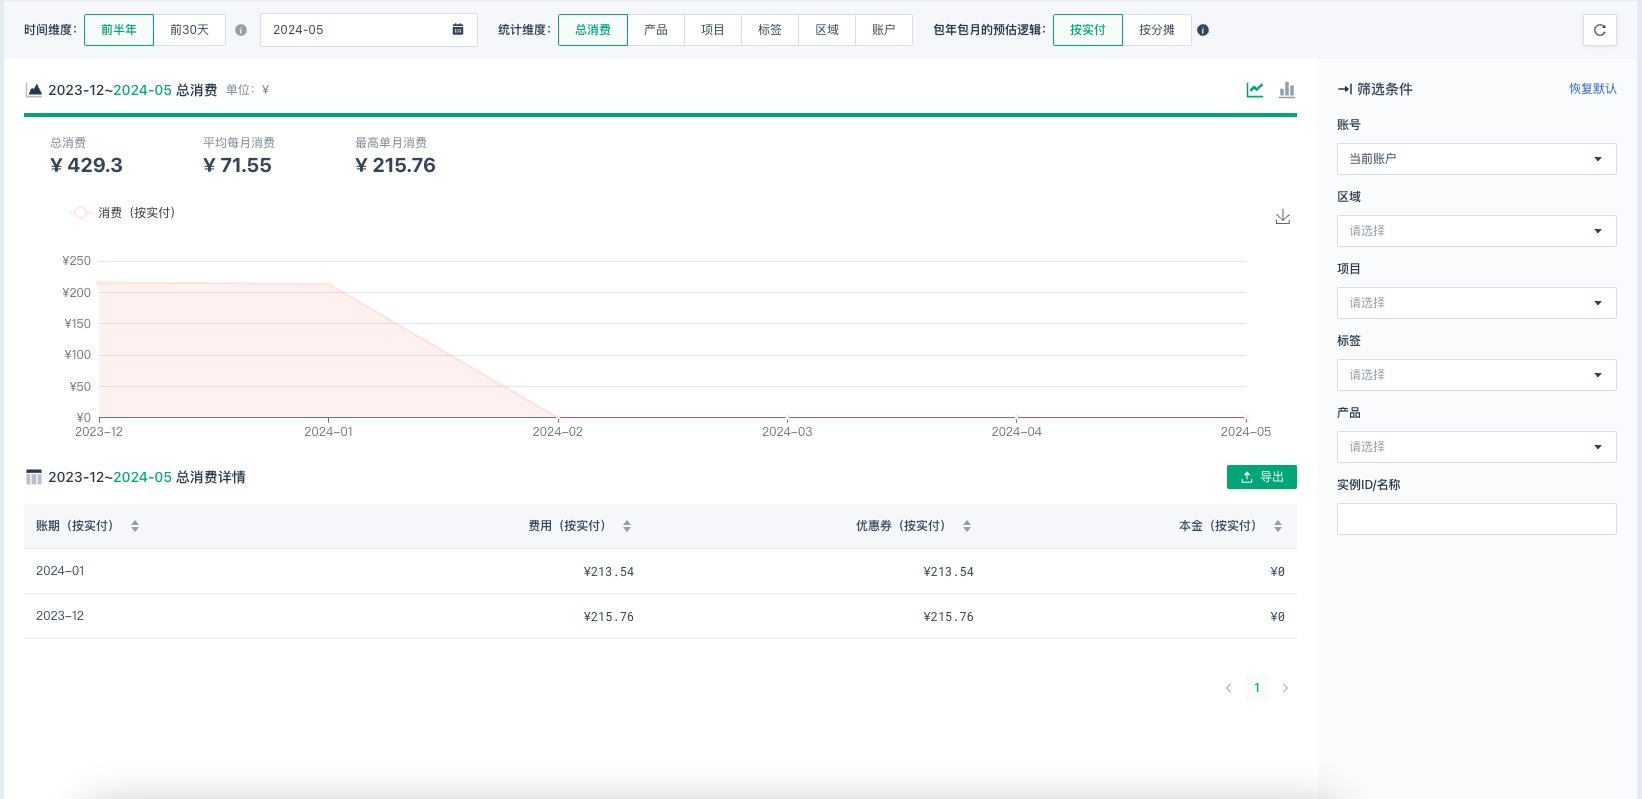Click the green 导出 button
This screenshot has width=1642, height=799.
1261,477
